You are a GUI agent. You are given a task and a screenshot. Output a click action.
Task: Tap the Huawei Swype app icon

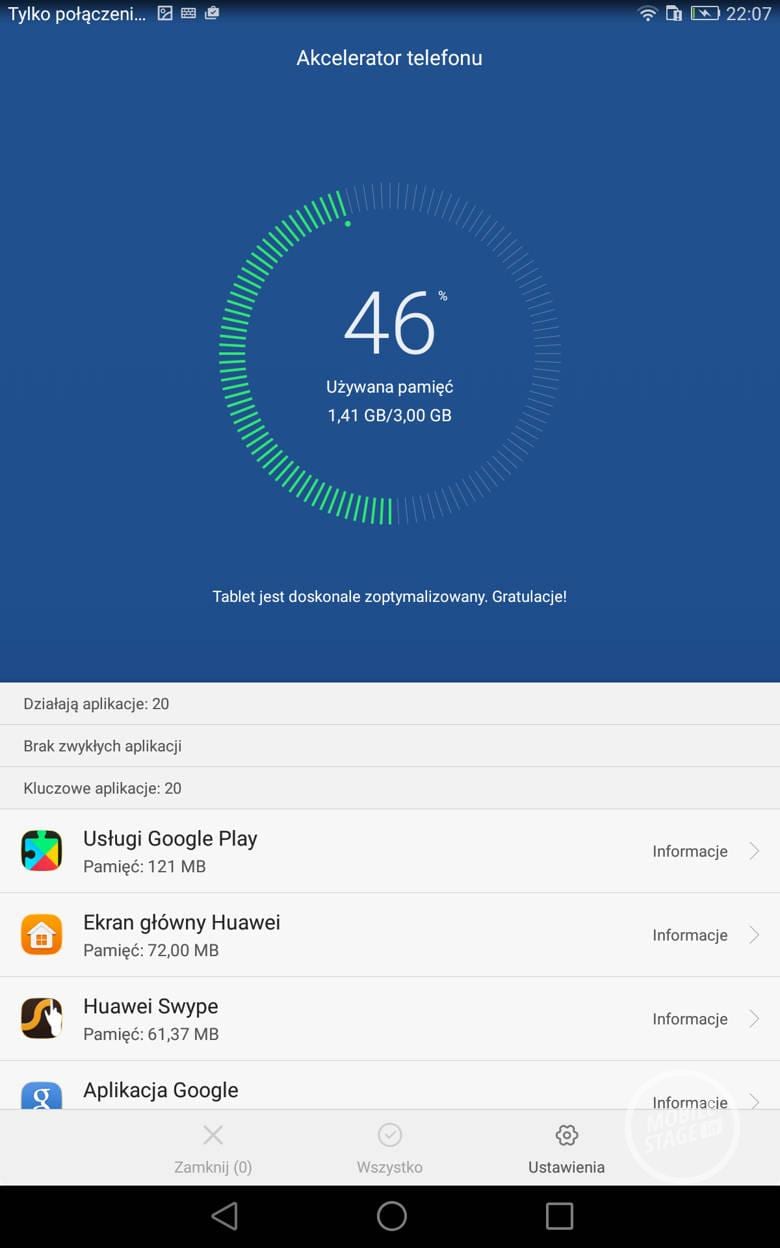point(41,1019)
